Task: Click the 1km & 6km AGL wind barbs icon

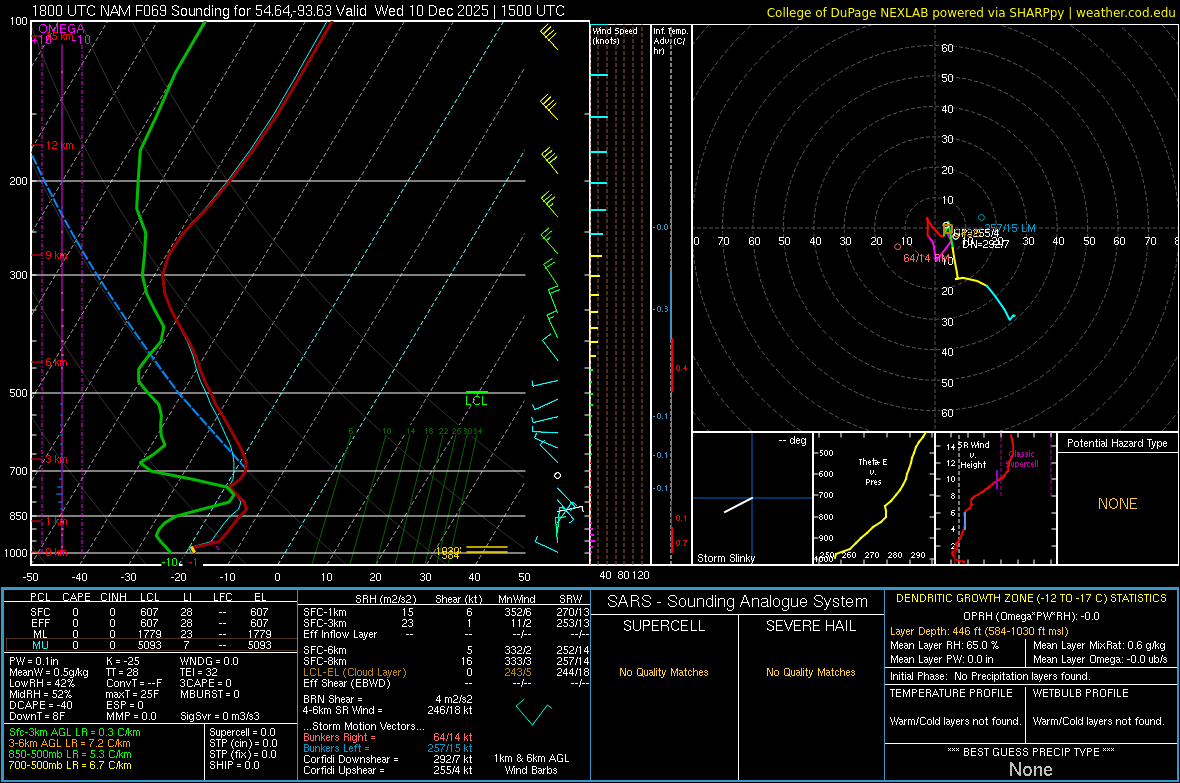Action: click(534, 714)
